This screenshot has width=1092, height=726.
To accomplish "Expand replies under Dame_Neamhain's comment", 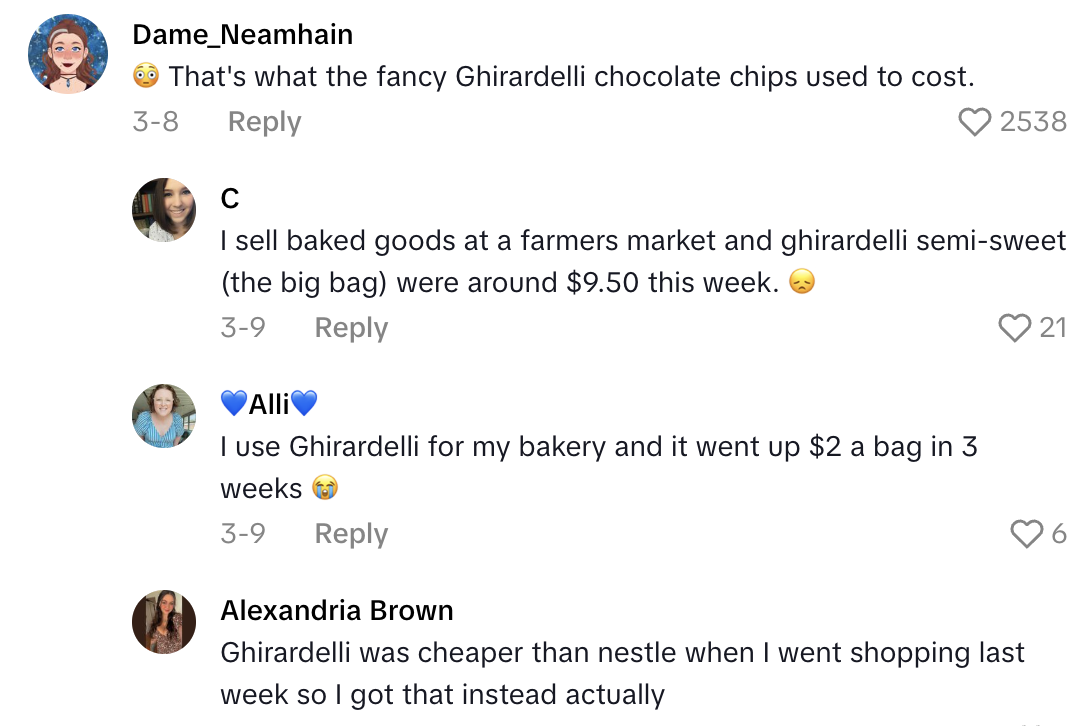I will 263,121.
